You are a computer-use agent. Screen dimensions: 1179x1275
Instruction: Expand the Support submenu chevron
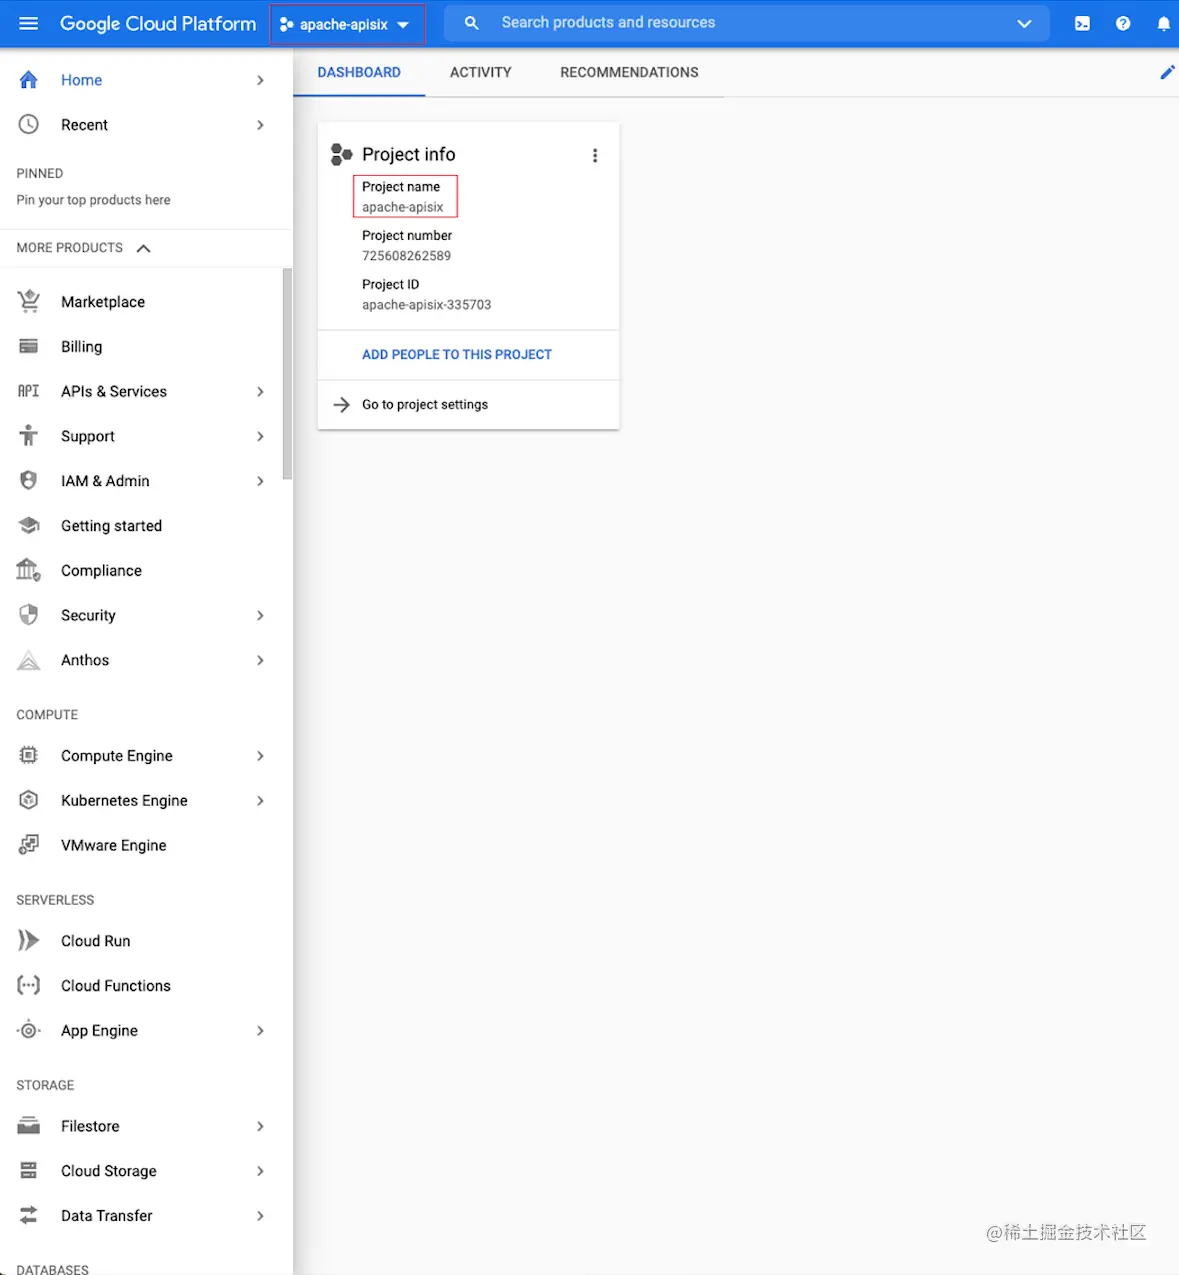(260, 436)
